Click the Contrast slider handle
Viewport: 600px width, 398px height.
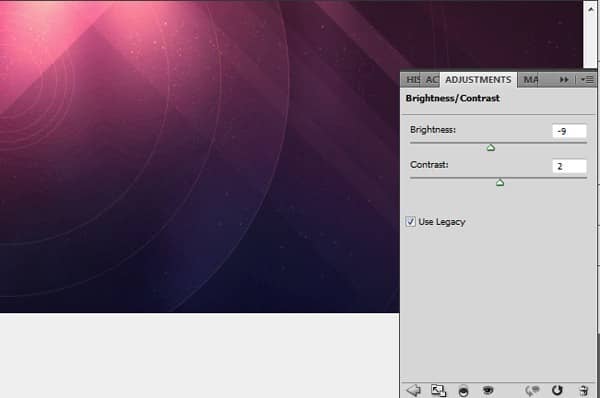(500, 183)
